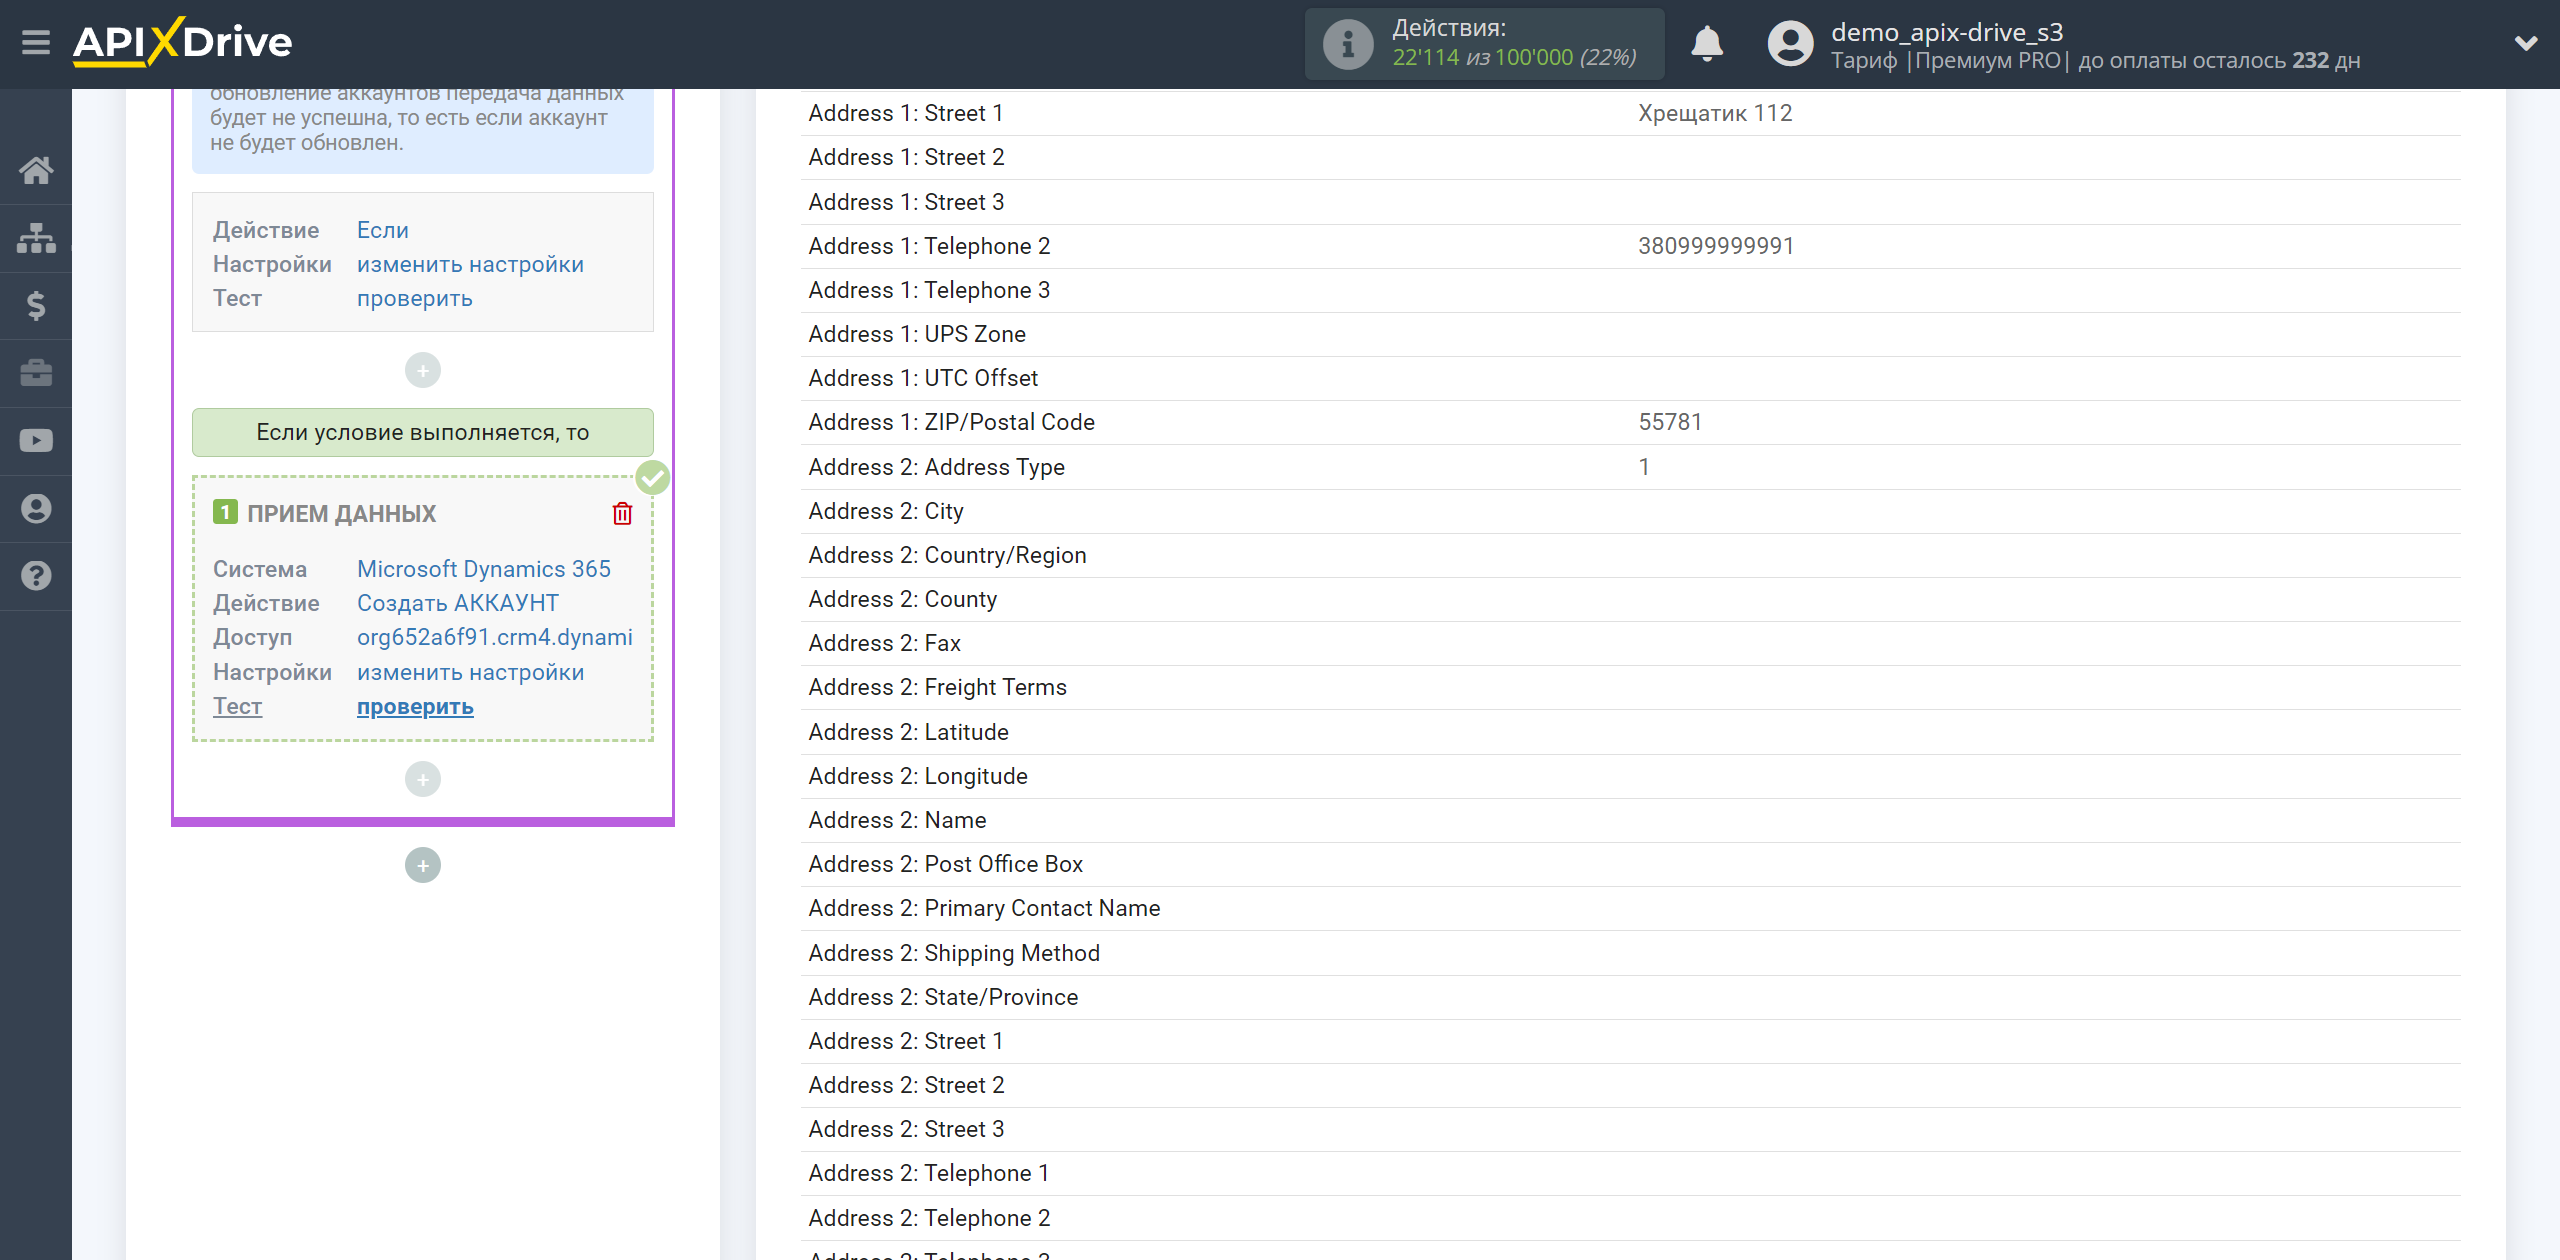2560x1260 pixels.
Task: Select Address 1: UTC Offset row
Action: [x=1630, y=378]
